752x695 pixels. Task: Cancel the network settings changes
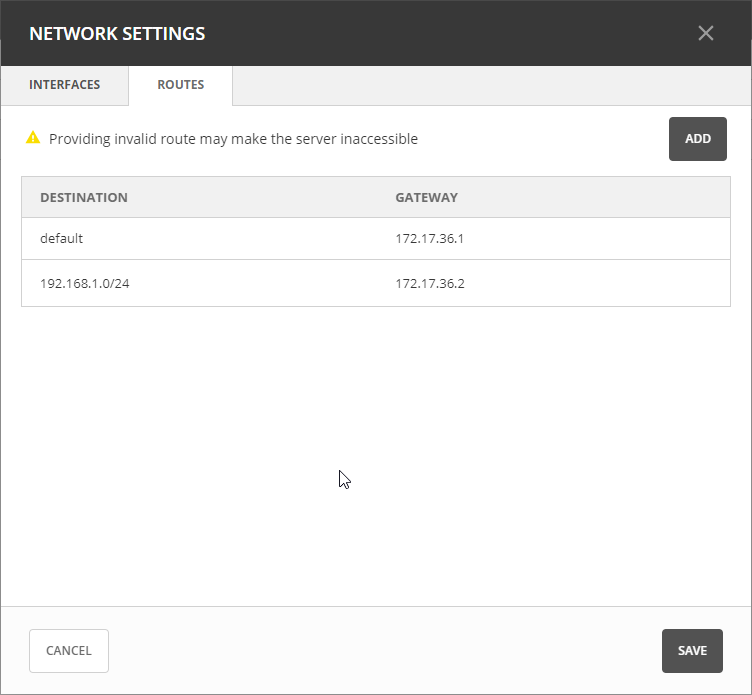[69, 651]
